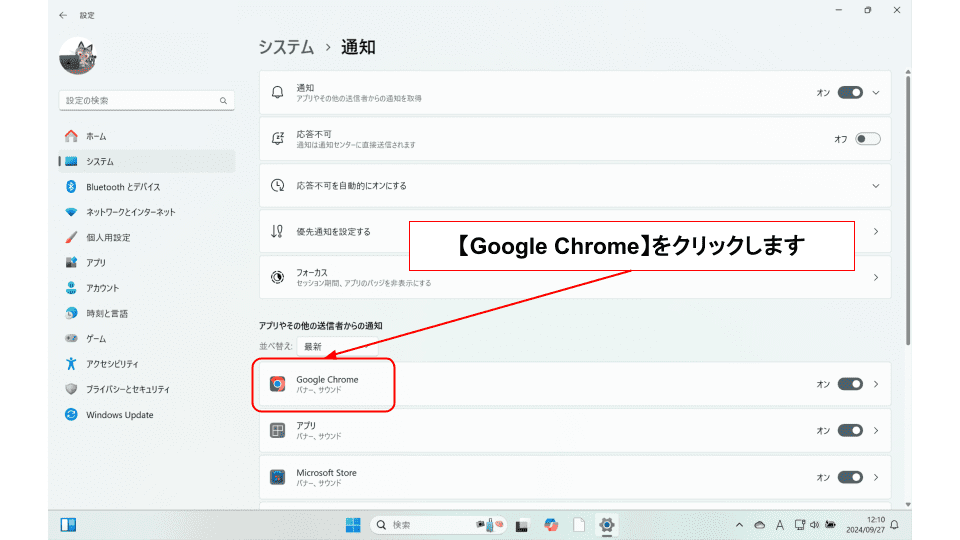The width and height of the screenshot is (960, 540).
Task: Turn off Google Chrome notifications toggle
Action: pos(850,384)
